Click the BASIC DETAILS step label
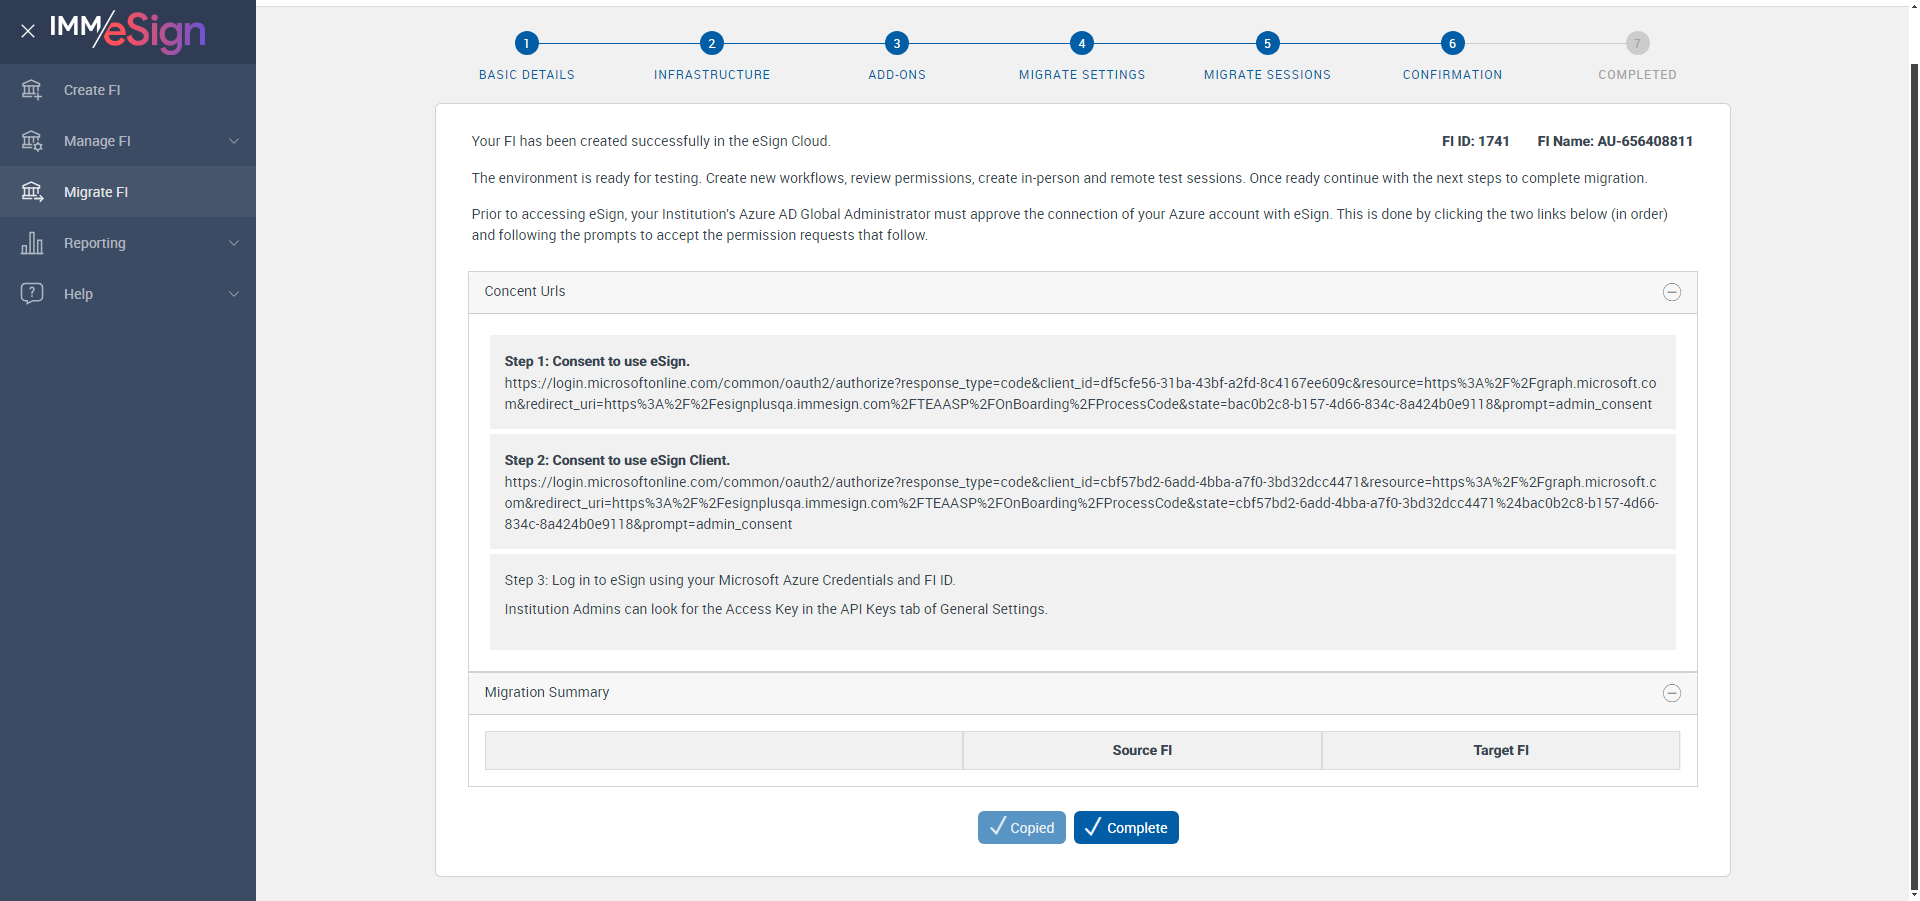 (527, 75)
